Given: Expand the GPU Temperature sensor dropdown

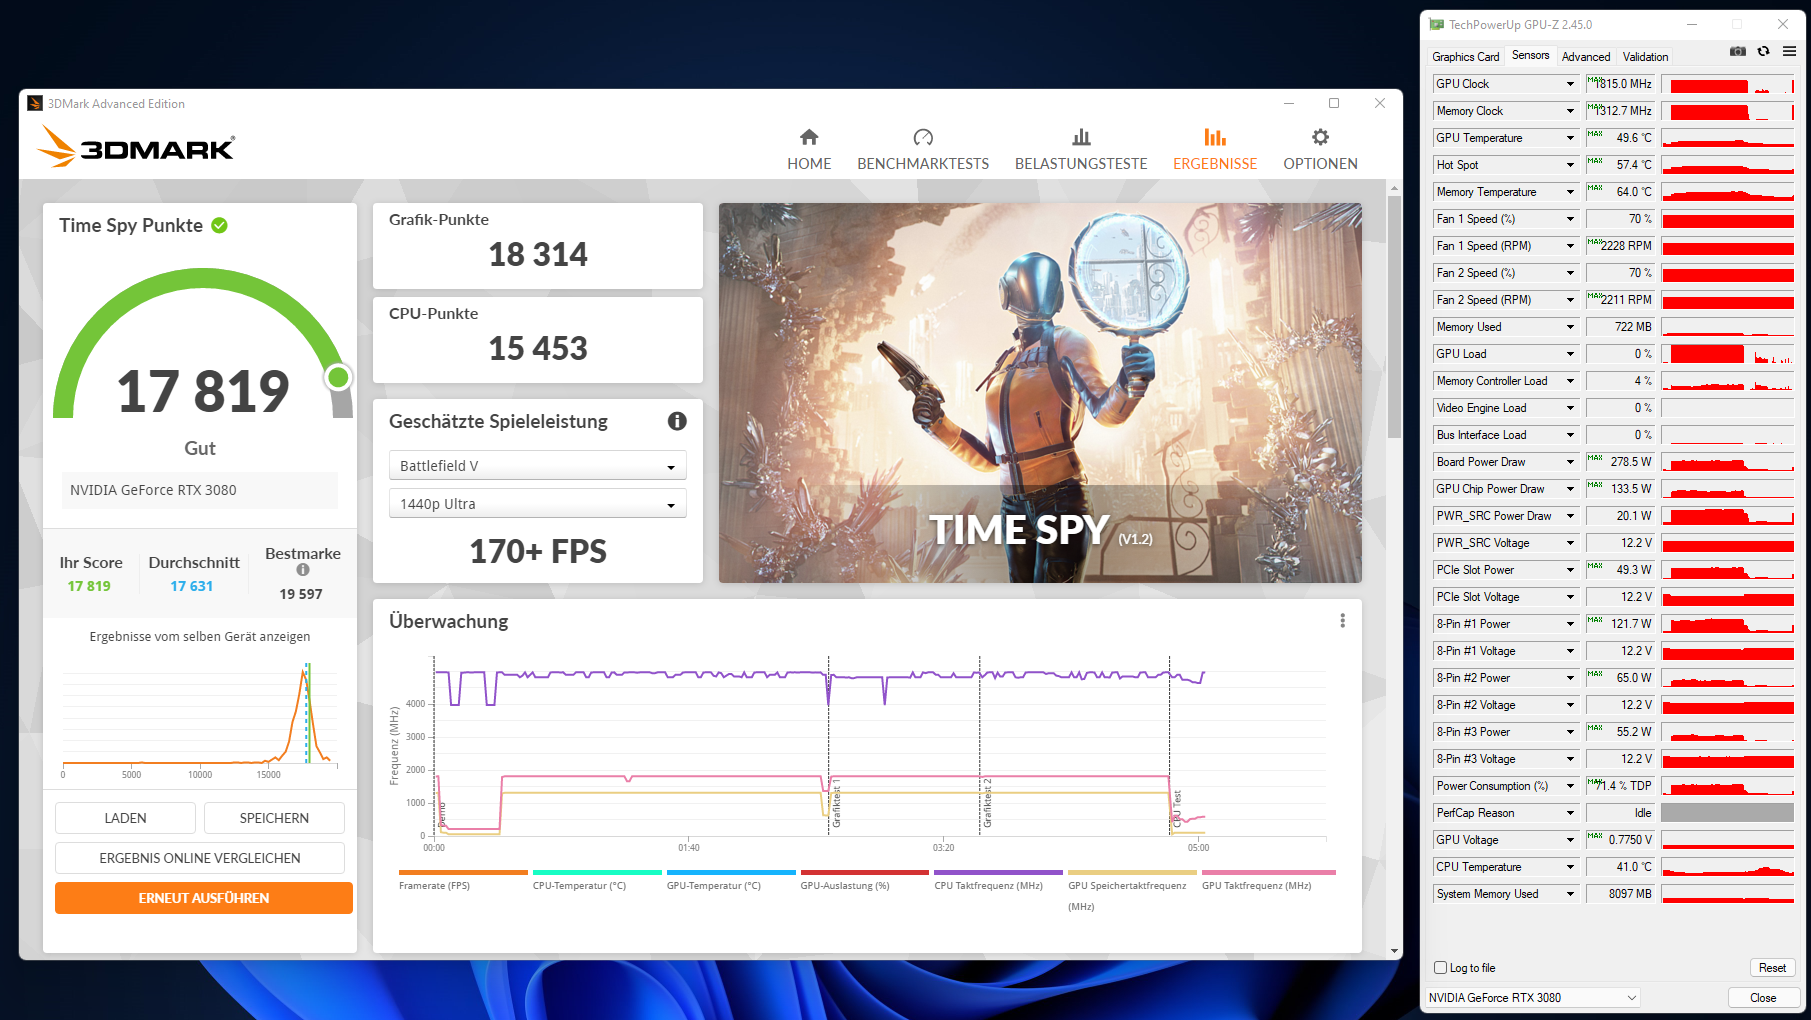Looking at the screenshot, I should [x=1570, y=138].
